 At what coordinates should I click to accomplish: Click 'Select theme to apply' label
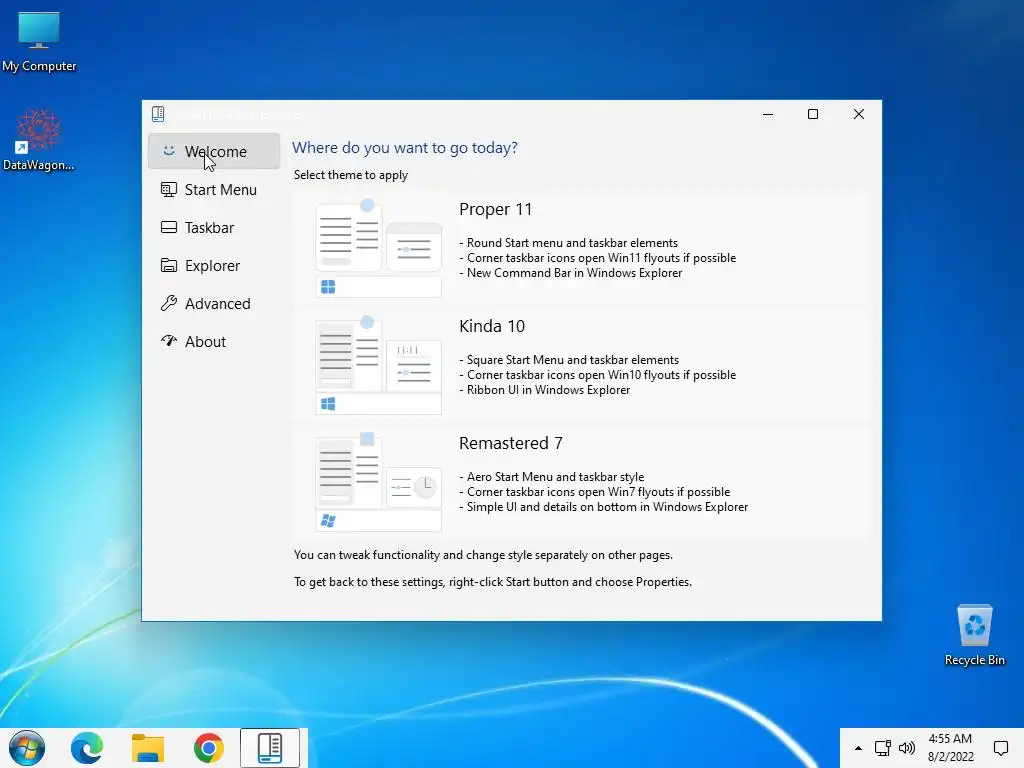click(351, 175)
